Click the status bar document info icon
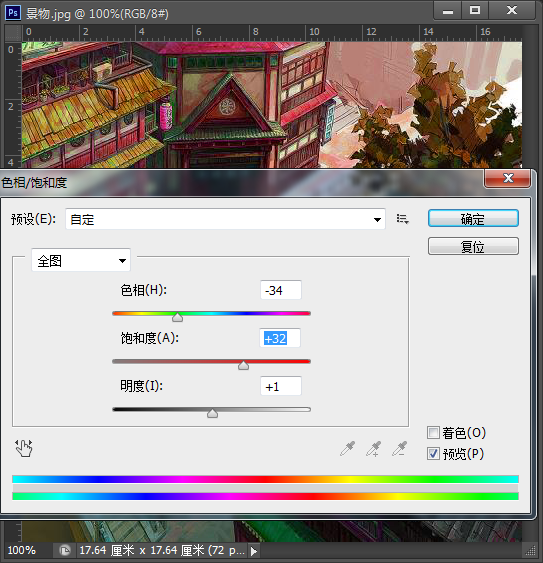Viewport: 543px width, 563px height. tap(65, 550)
